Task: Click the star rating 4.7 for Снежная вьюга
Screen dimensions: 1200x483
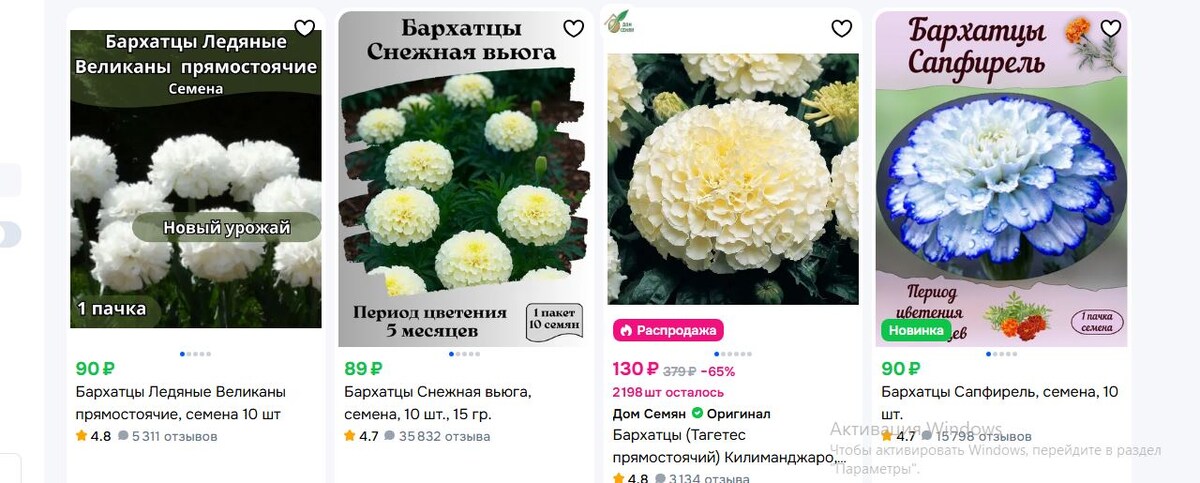Action: (x=361, y=436)
